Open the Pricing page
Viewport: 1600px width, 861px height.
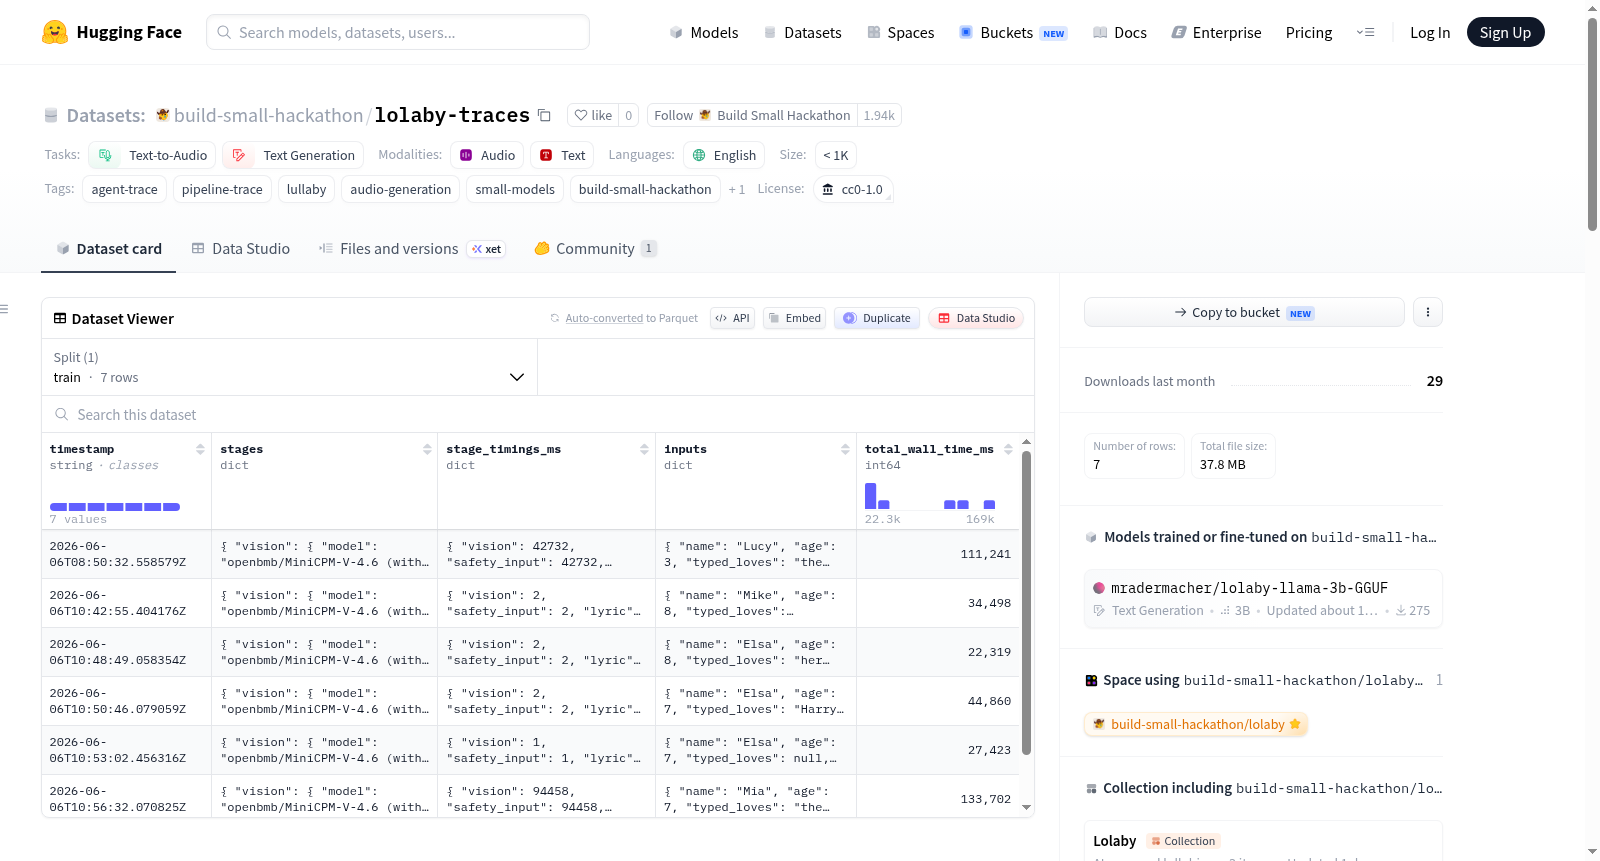click(x=1309, y=32)
